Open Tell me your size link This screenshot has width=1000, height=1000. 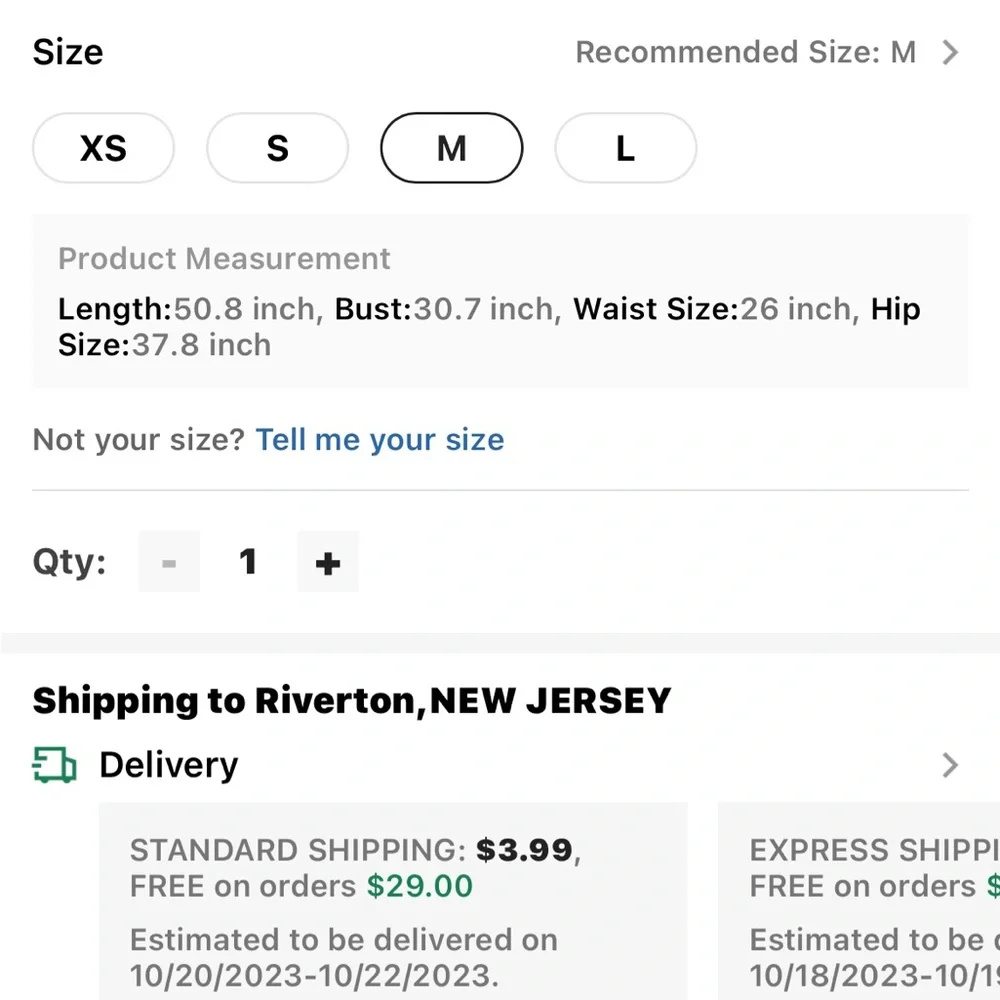(380, 440)
